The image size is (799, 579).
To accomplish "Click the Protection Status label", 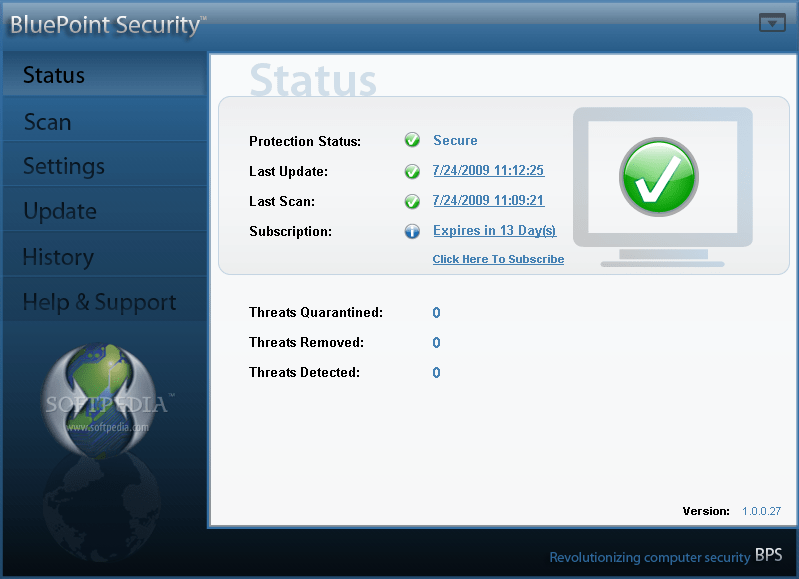I will point(305,141).
